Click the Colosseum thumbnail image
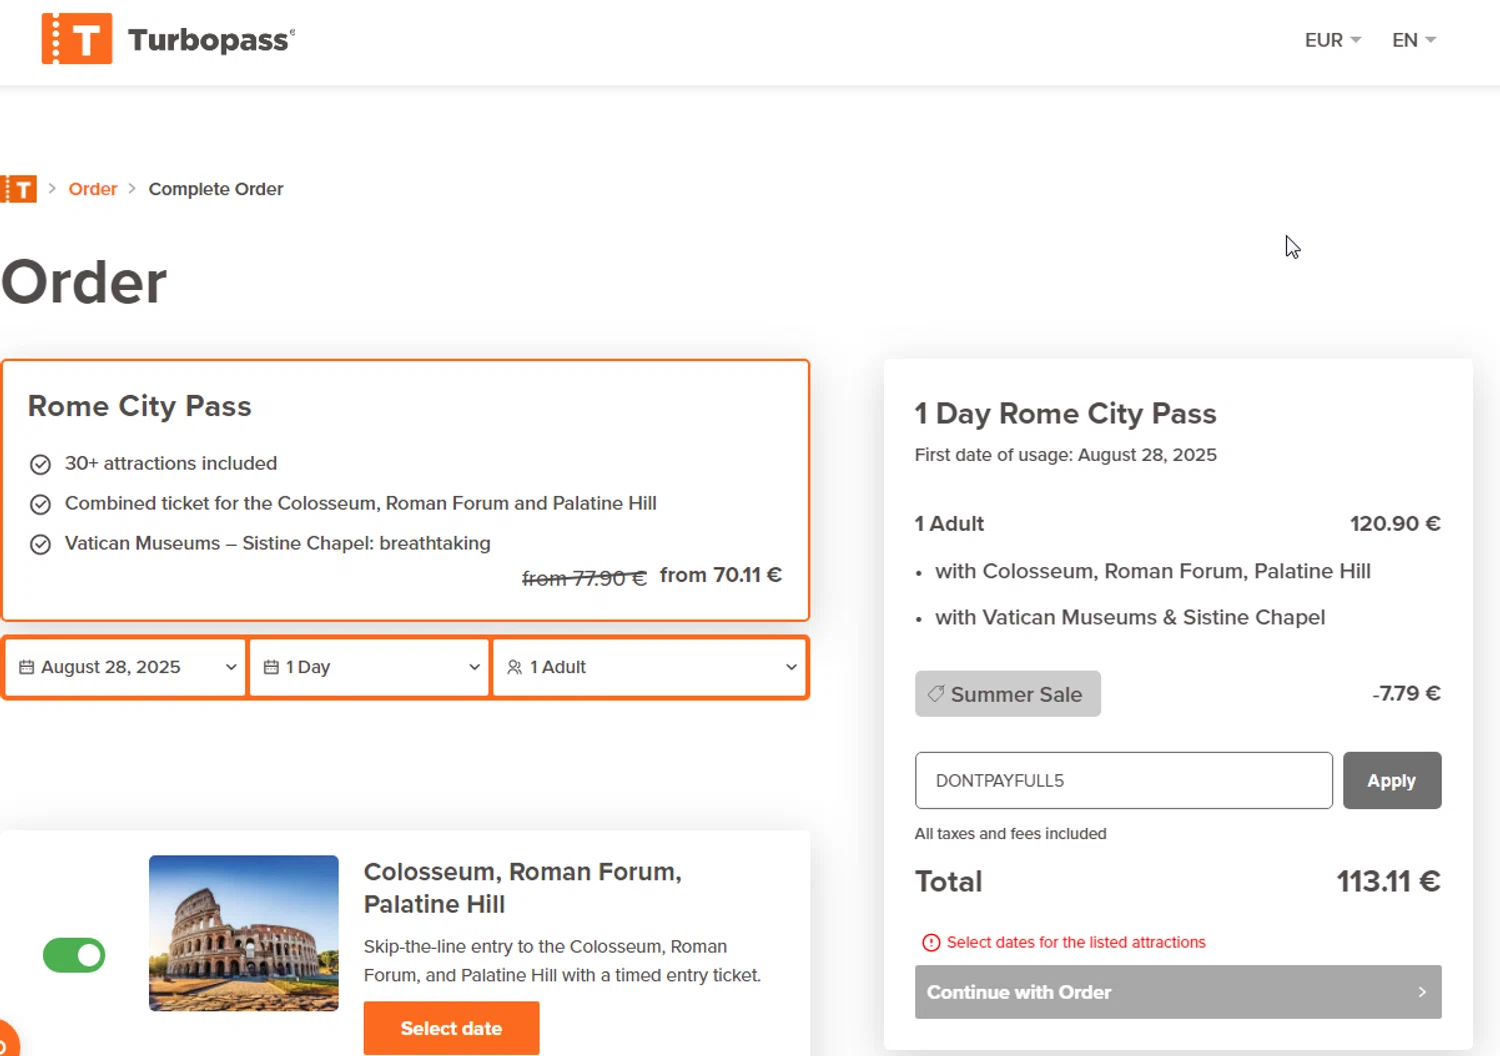 [x=244, y=933]
